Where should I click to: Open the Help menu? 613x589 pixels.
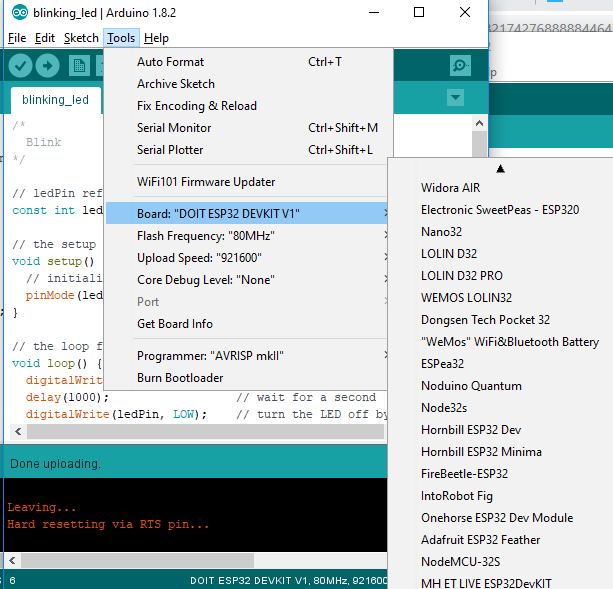[156, 38]
